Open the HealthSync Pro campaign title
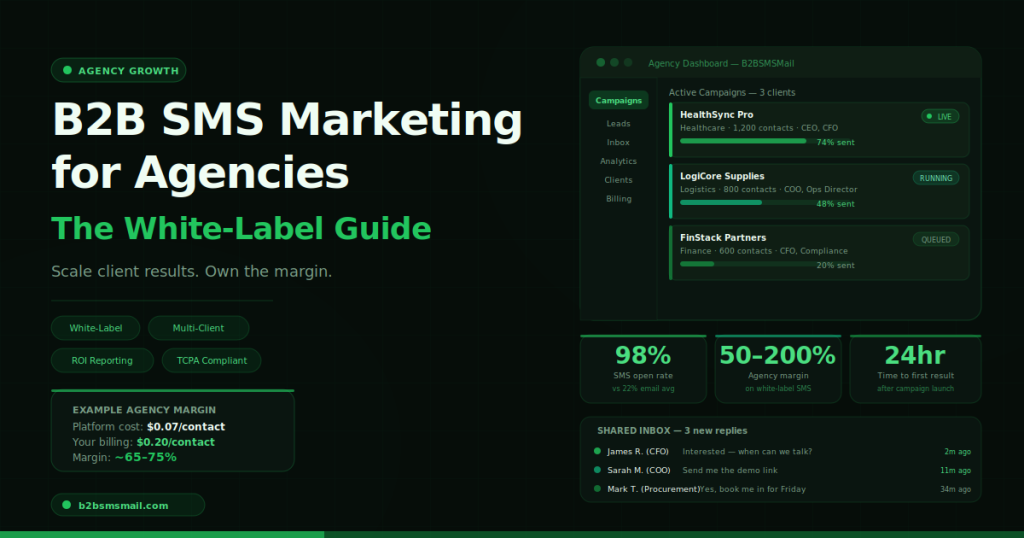The image size is (1024, 538). coord(716,114)
